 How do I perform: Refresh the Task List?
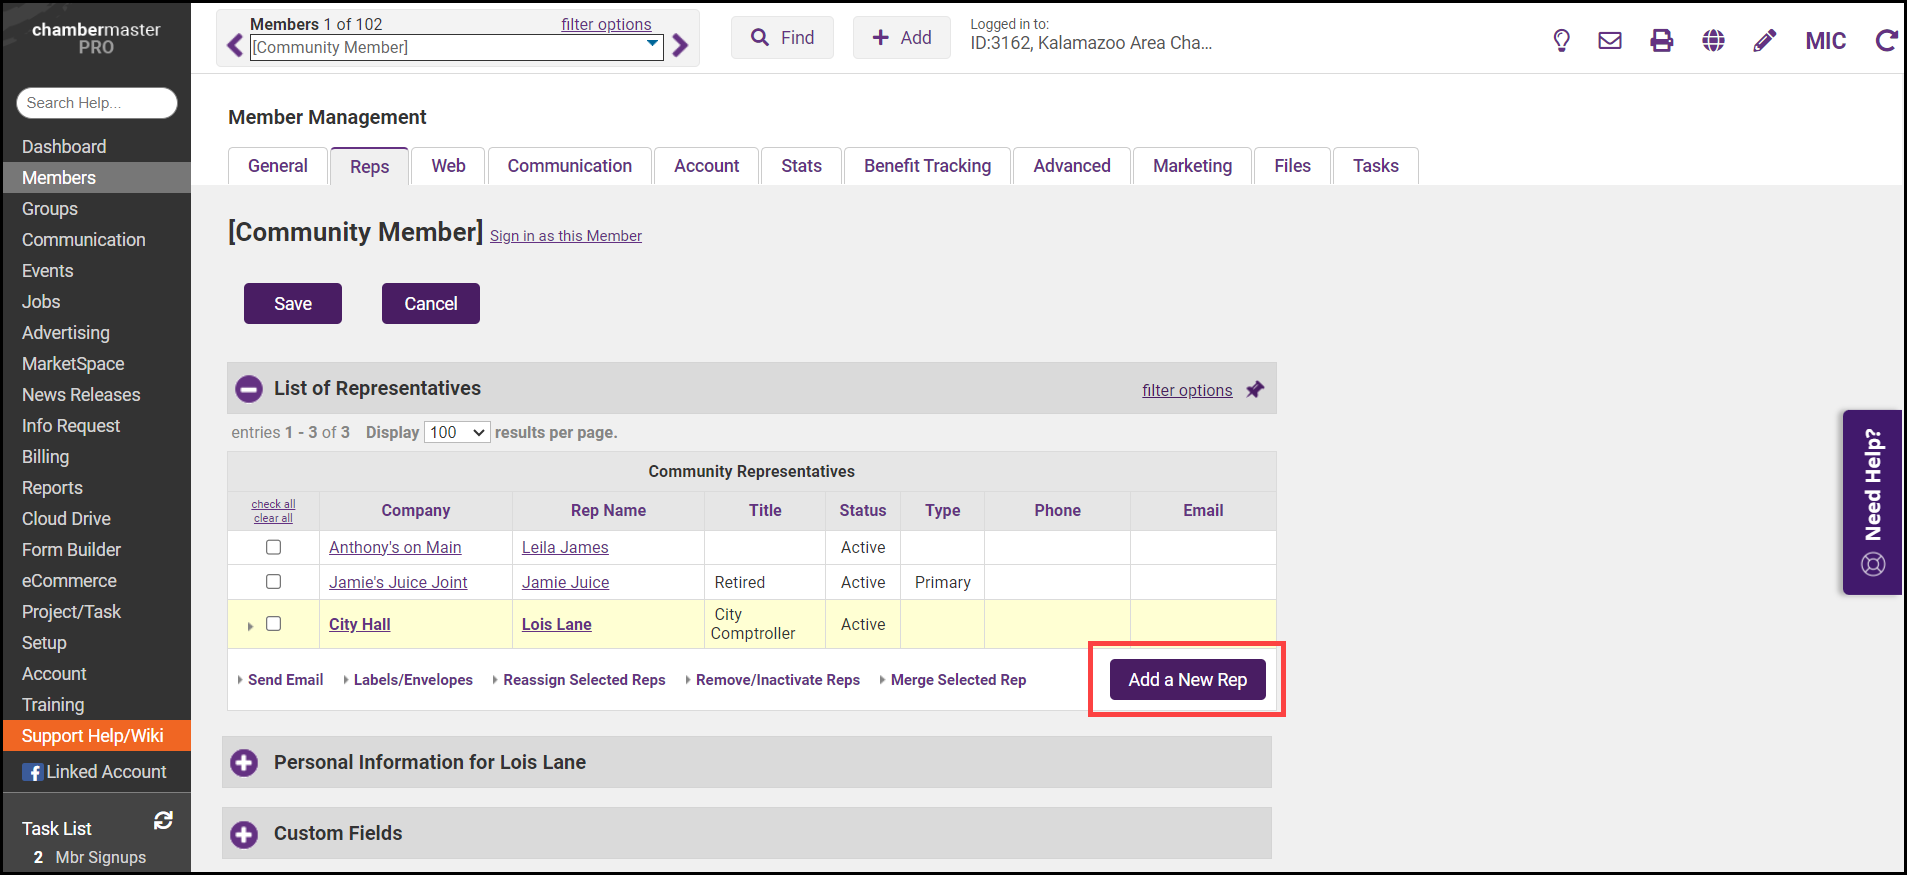point(163,821)
